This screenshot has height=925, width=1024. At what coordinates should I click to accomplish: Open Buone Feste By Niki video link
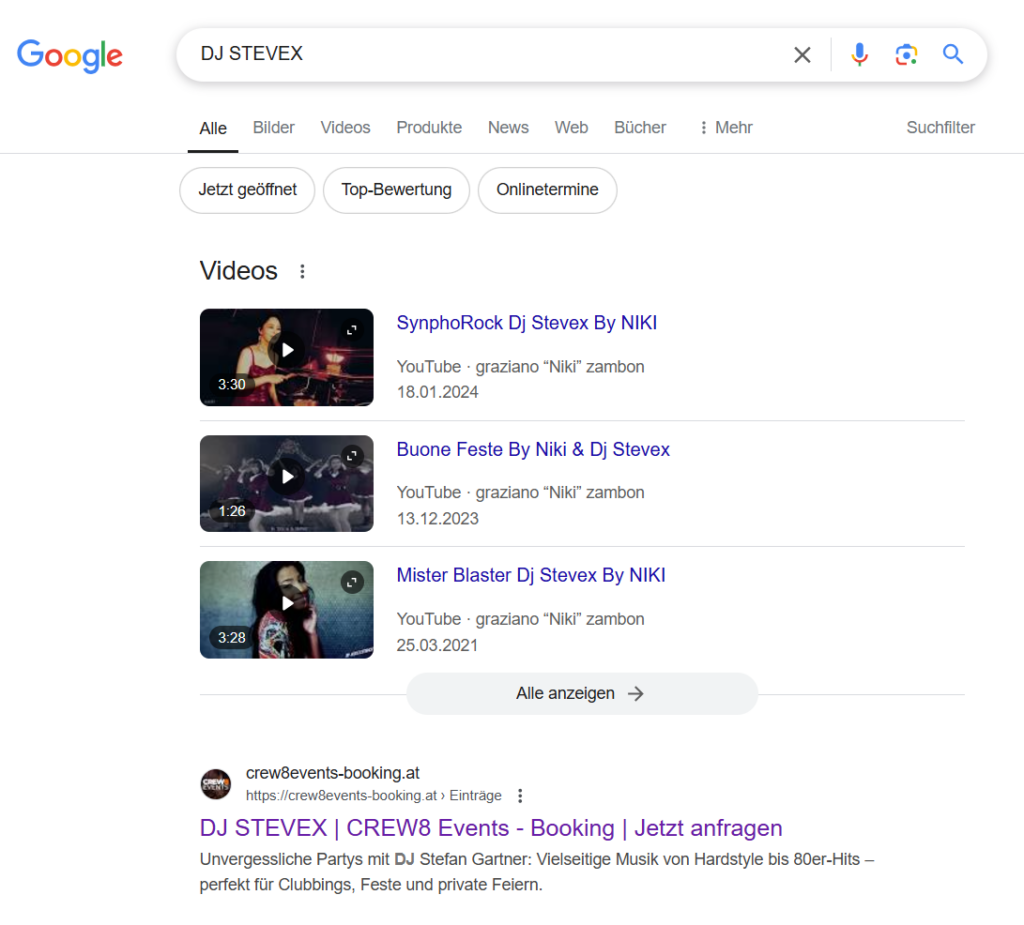tap(533, 450)
